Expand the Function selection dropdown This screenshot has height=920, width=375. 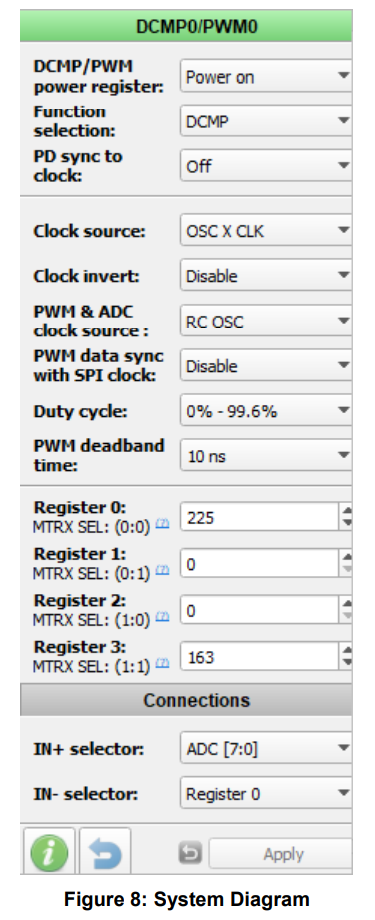[266, 121]
